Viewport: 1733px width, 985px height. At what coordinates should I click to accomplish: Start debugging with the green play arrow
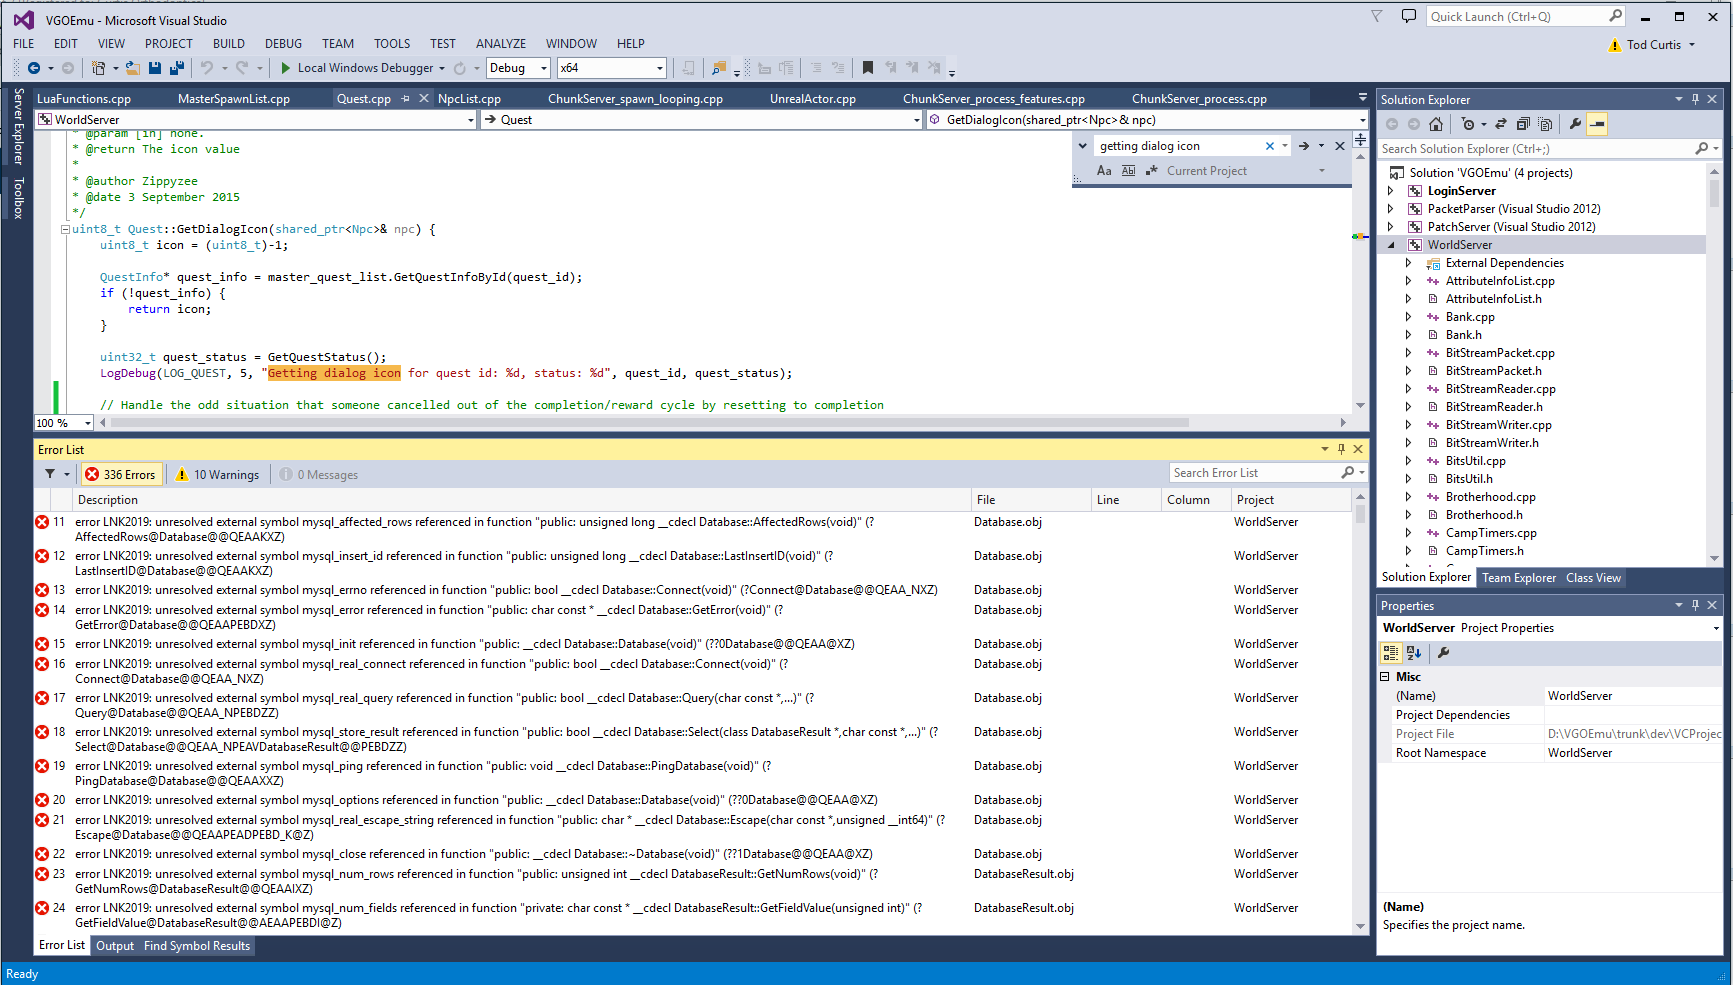pyautogui.click(x=286, y=68)
